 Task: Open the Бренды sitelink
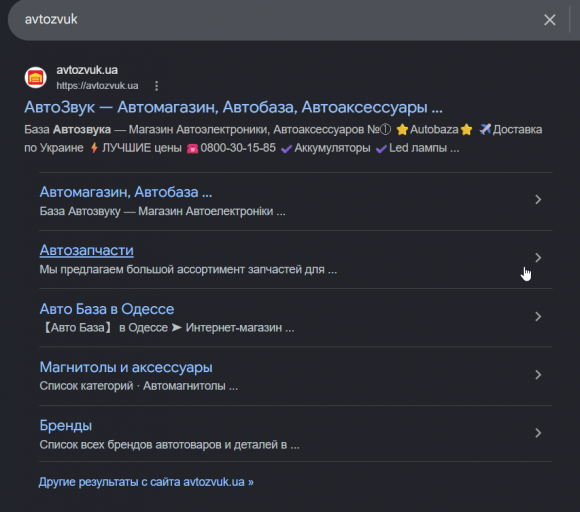click(66, 425)
